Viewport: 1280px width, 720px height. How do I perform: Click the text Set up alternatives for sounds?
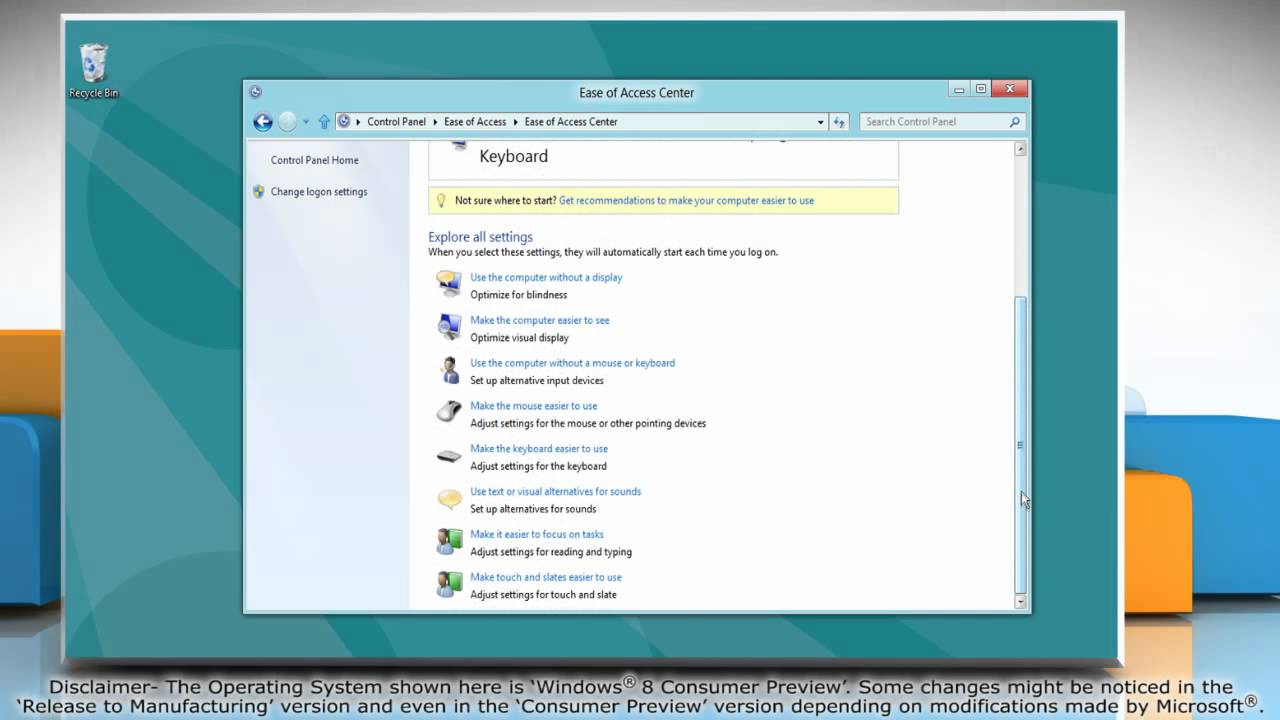(533, 509)
